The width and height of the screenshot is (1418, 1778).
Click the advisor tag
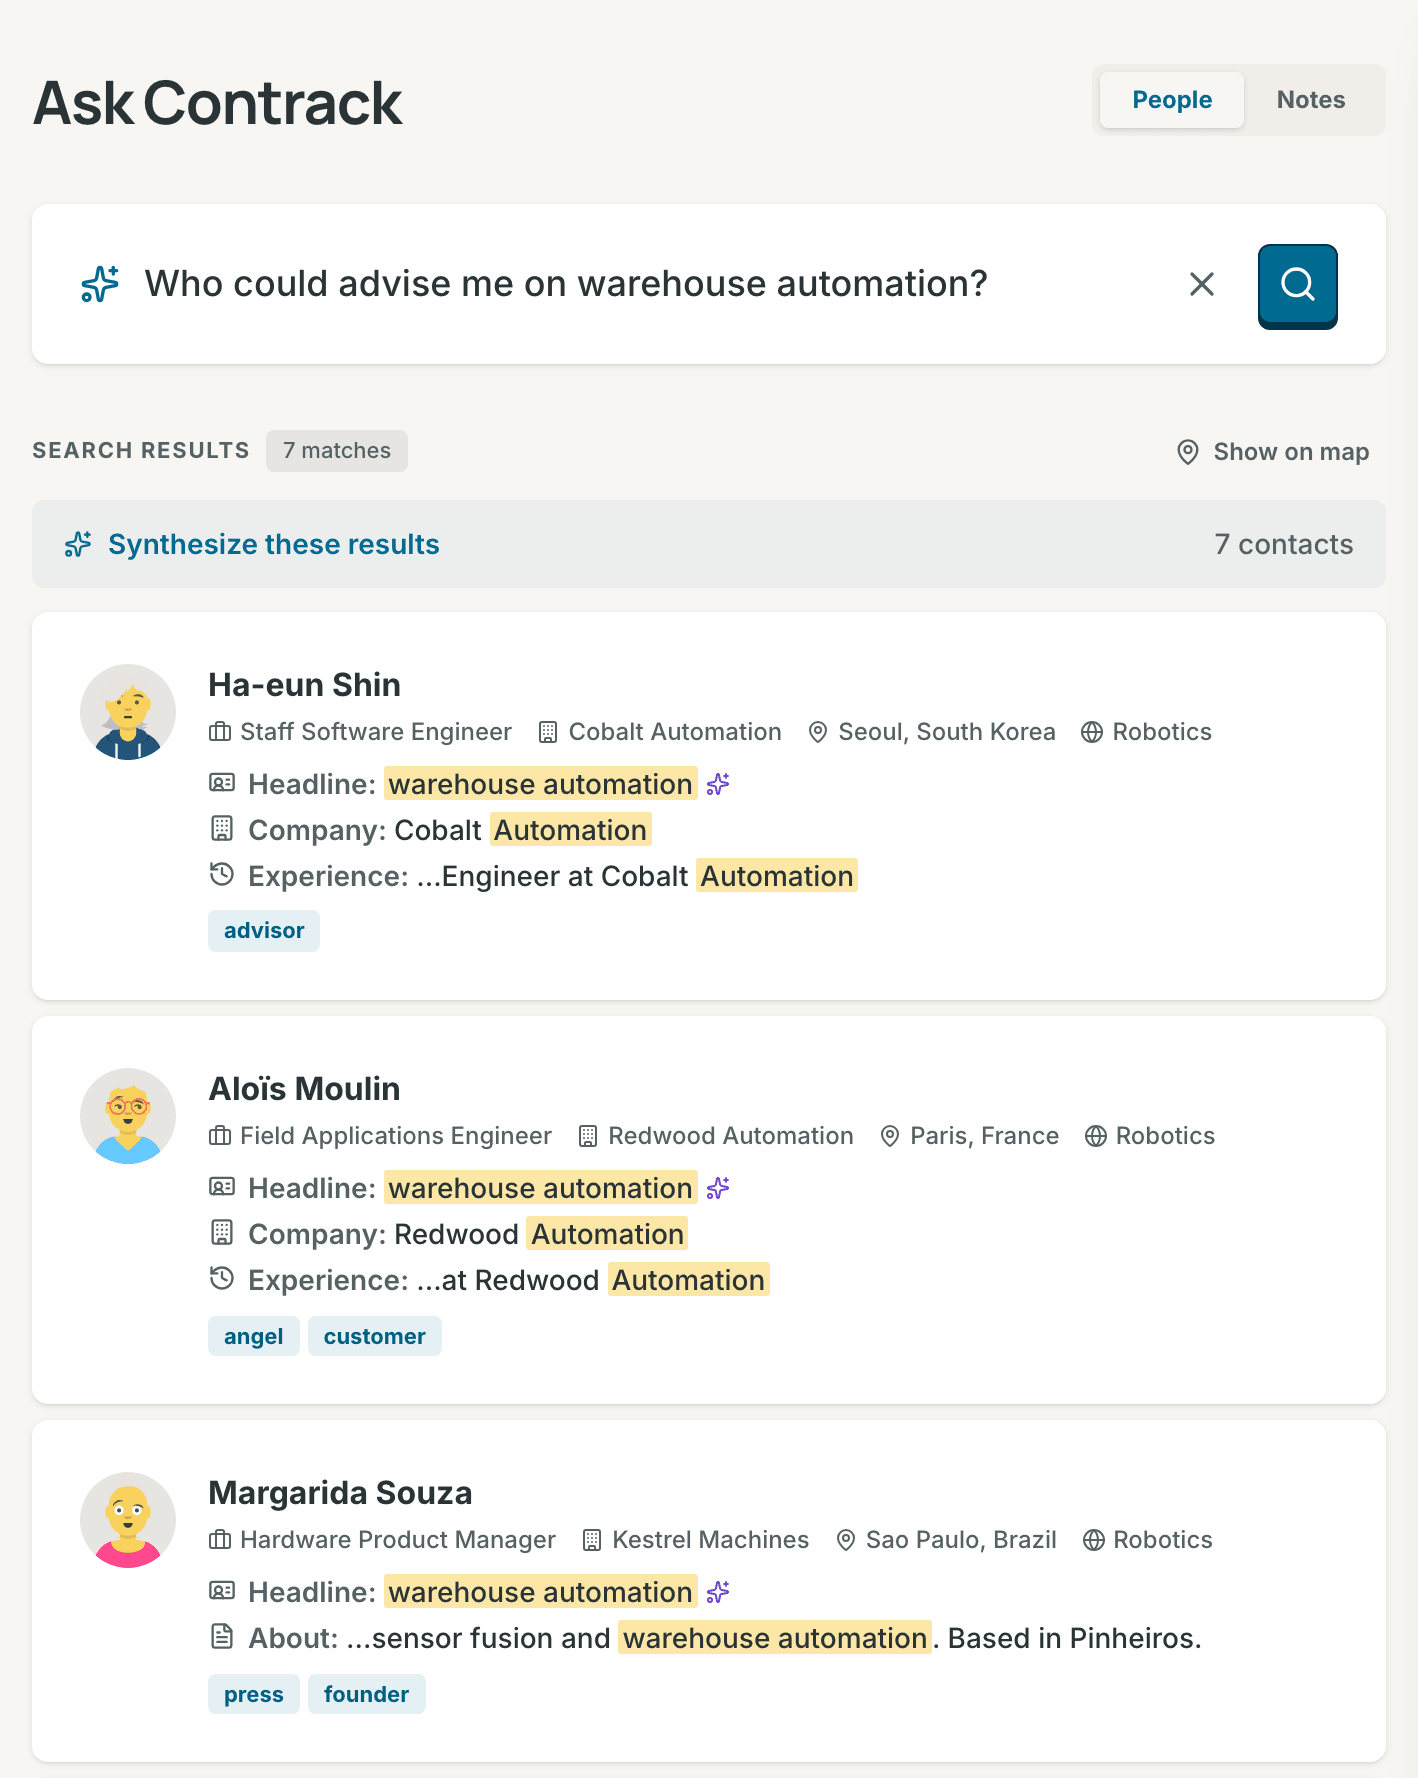(x=264, y=931)
